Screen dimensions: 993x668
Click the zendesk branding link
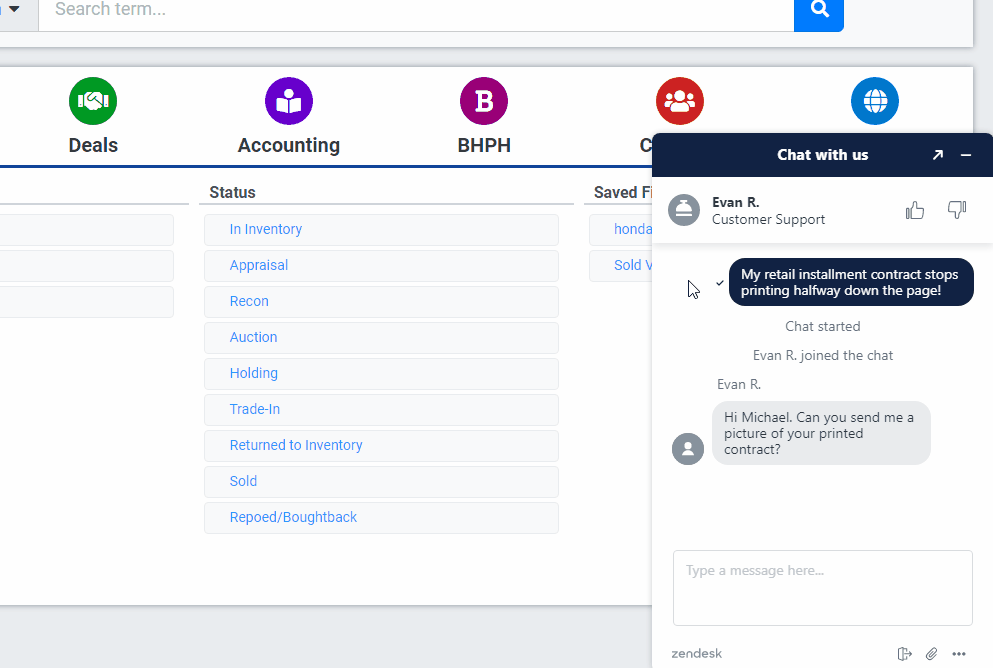click(x=696, y=653)
